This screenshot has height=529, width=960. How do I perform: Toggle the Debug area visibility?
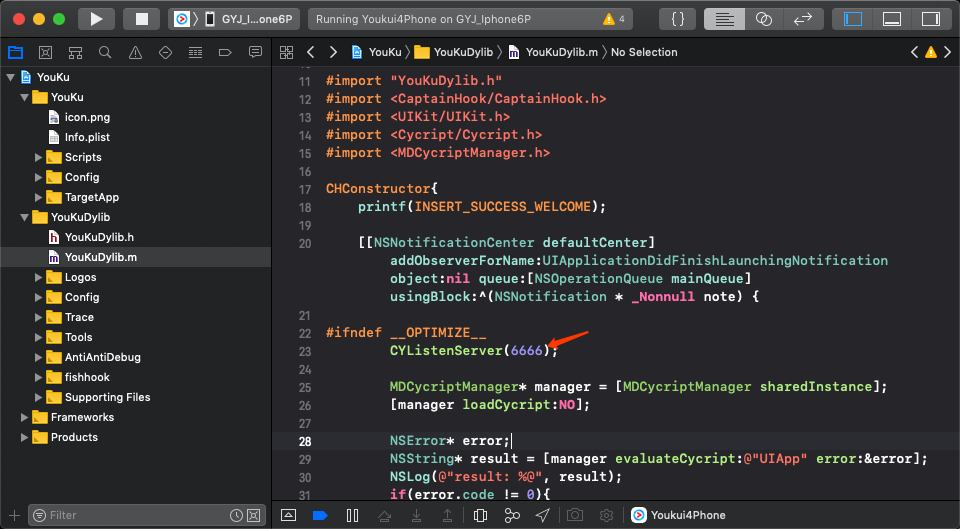coord(891,19)
